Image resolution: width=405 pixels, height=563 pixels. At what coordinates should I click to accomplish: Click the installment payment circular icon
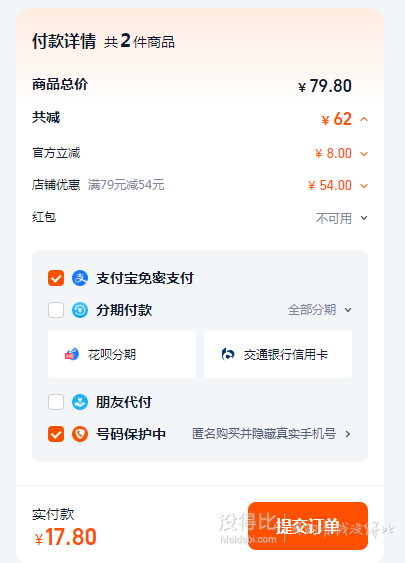coord(80,310)
